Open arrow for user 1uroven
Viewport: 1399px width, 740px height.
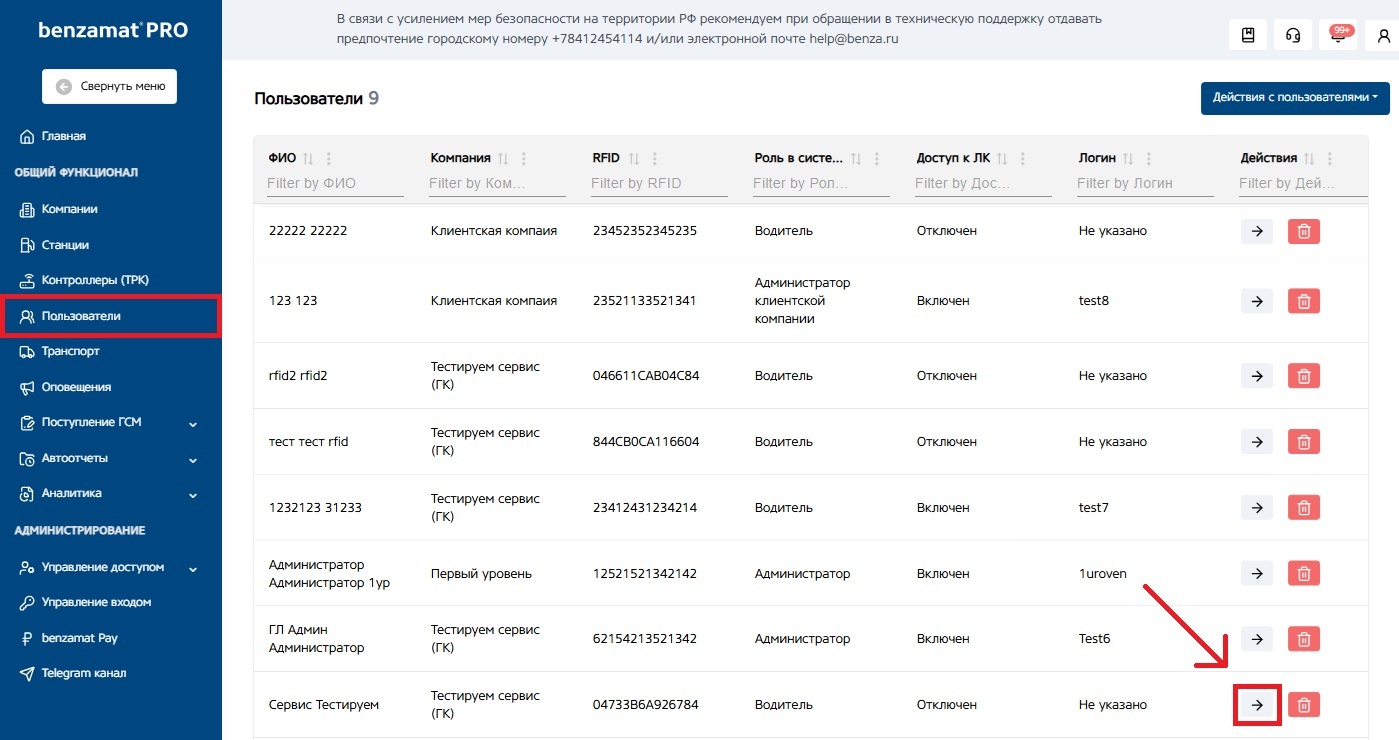click(x=1257, y=574)
